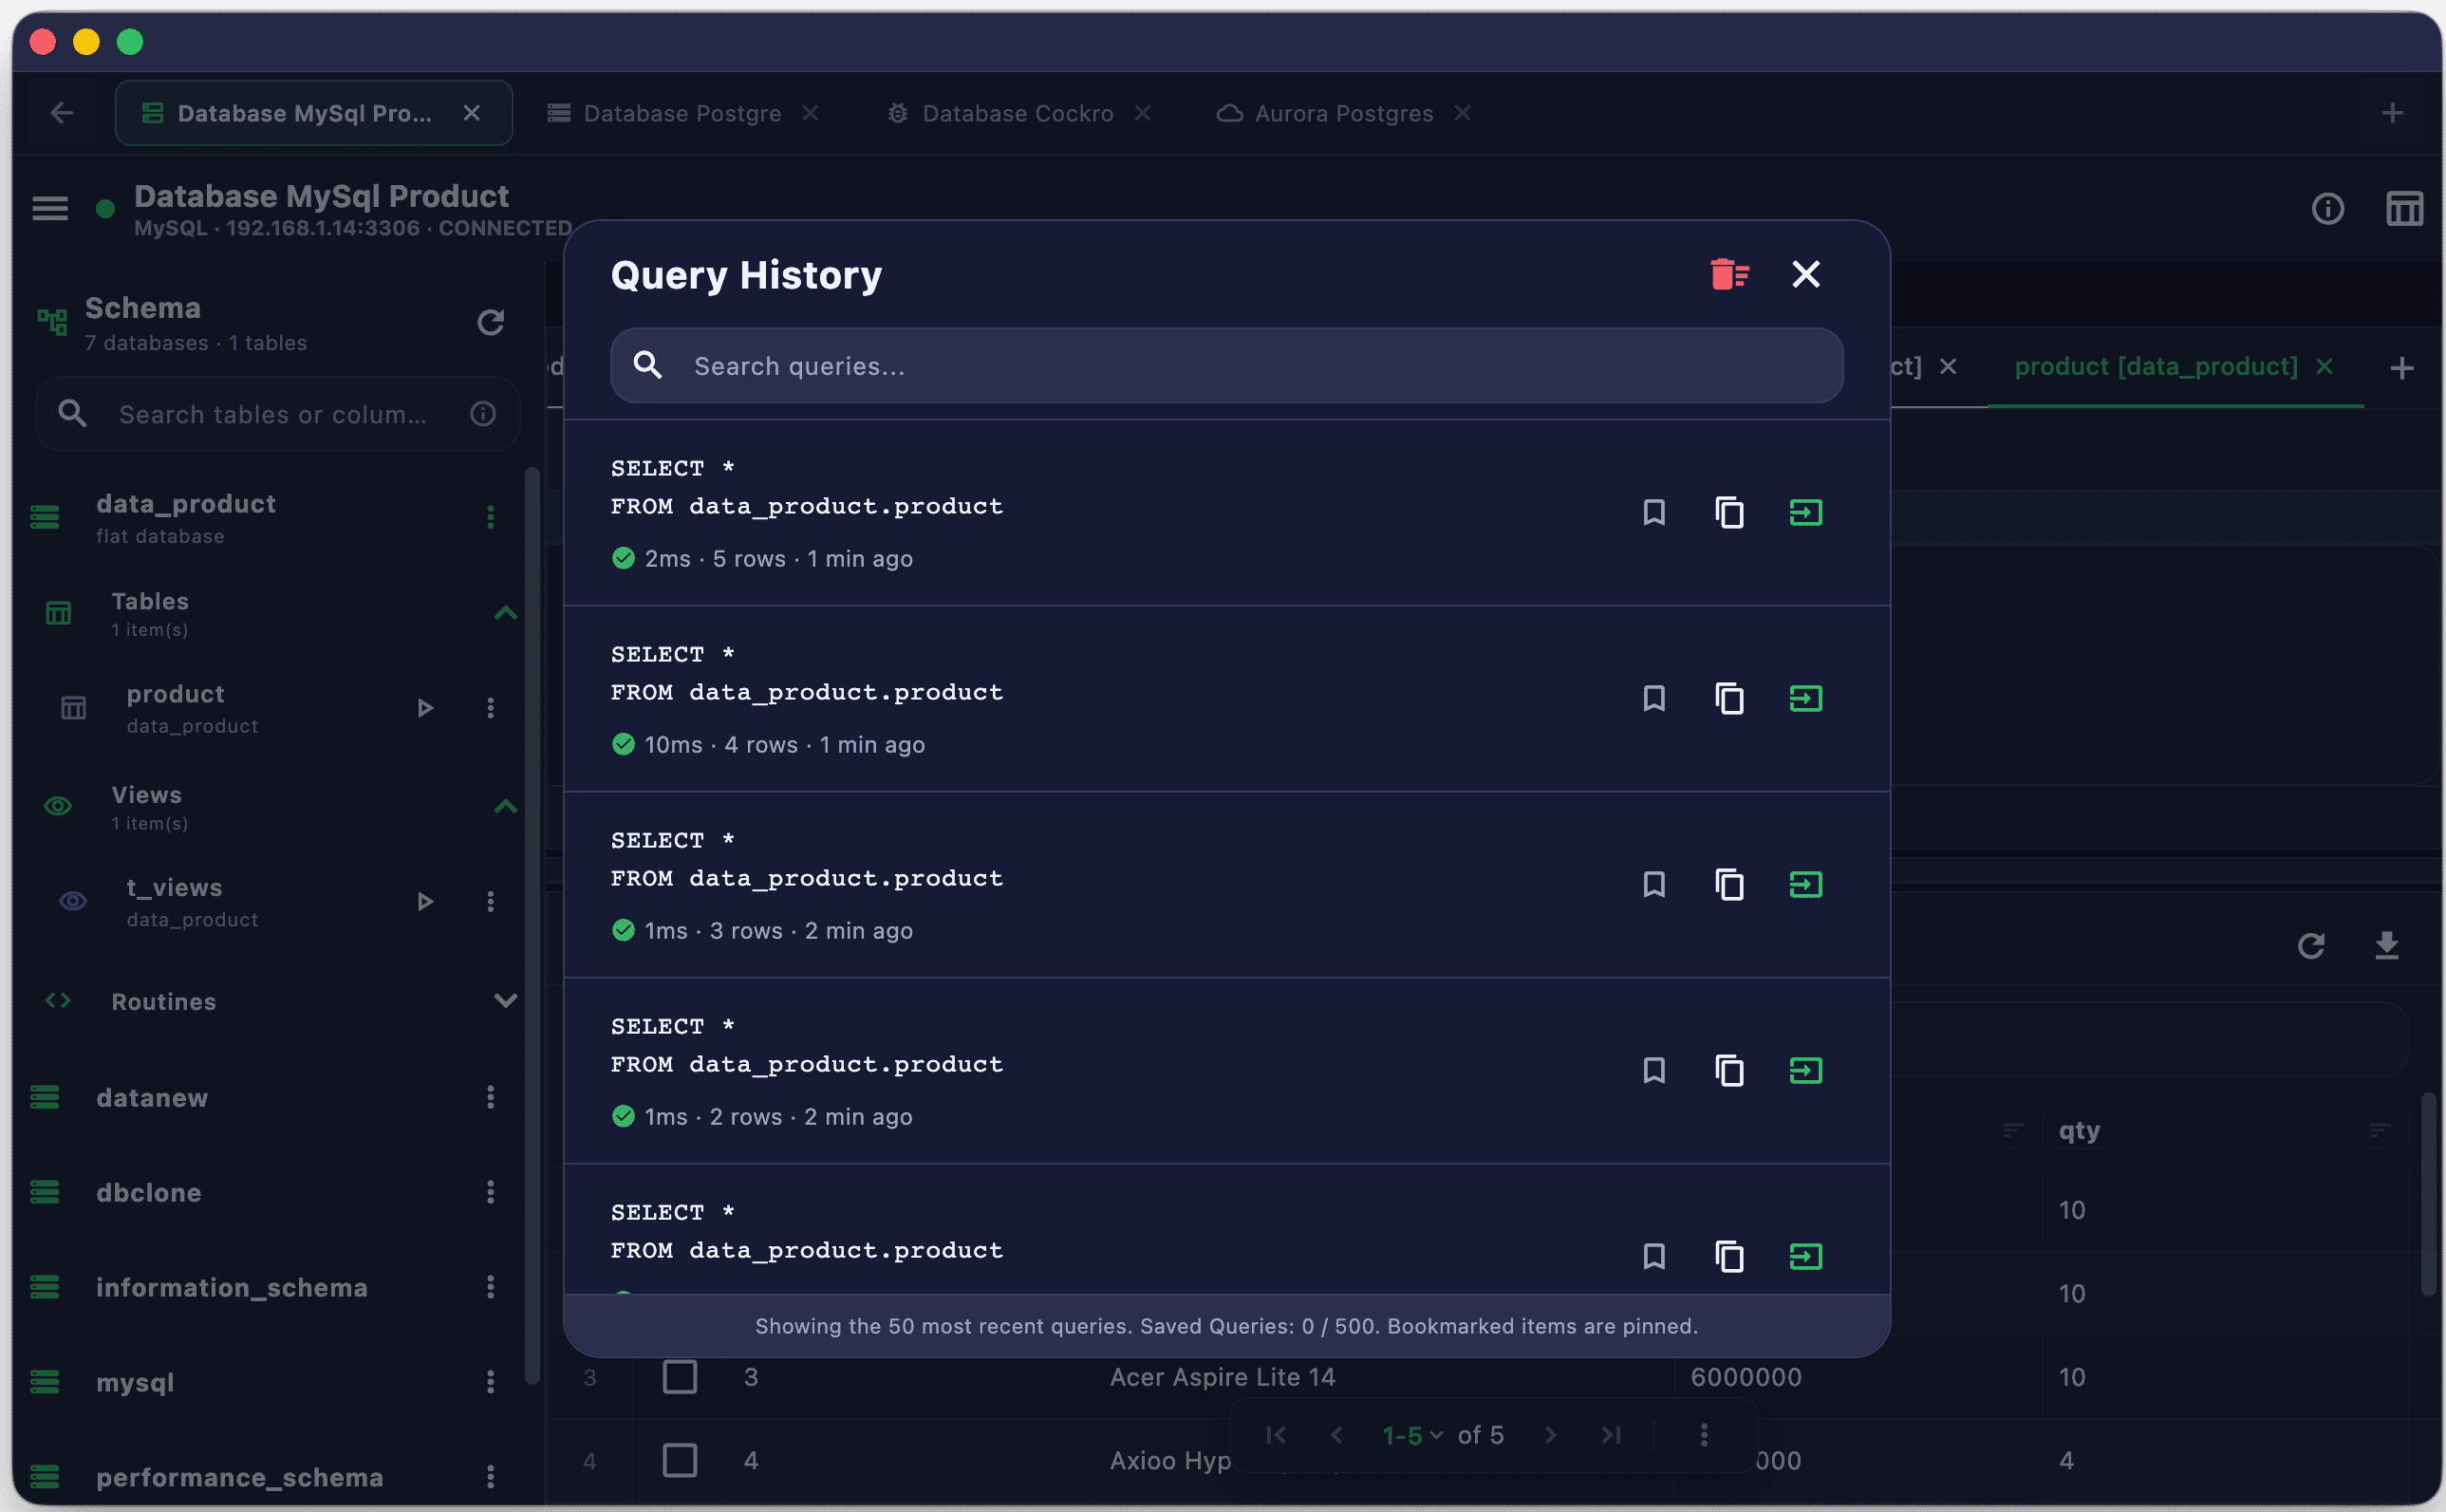Add a new query tab
2446x1512 pixels.
[x=2402, y=368]
